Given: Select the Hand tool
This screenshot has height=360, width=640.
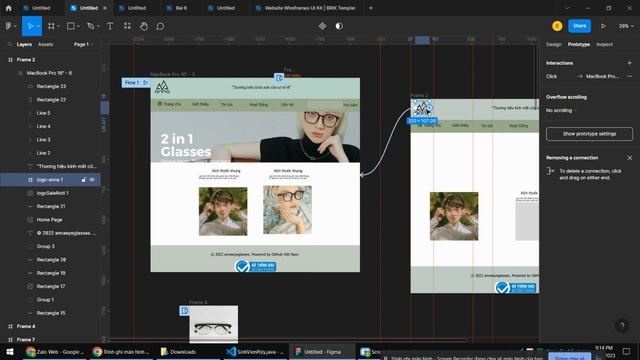Looking at the screenshot, I should (x=144, y=26).
